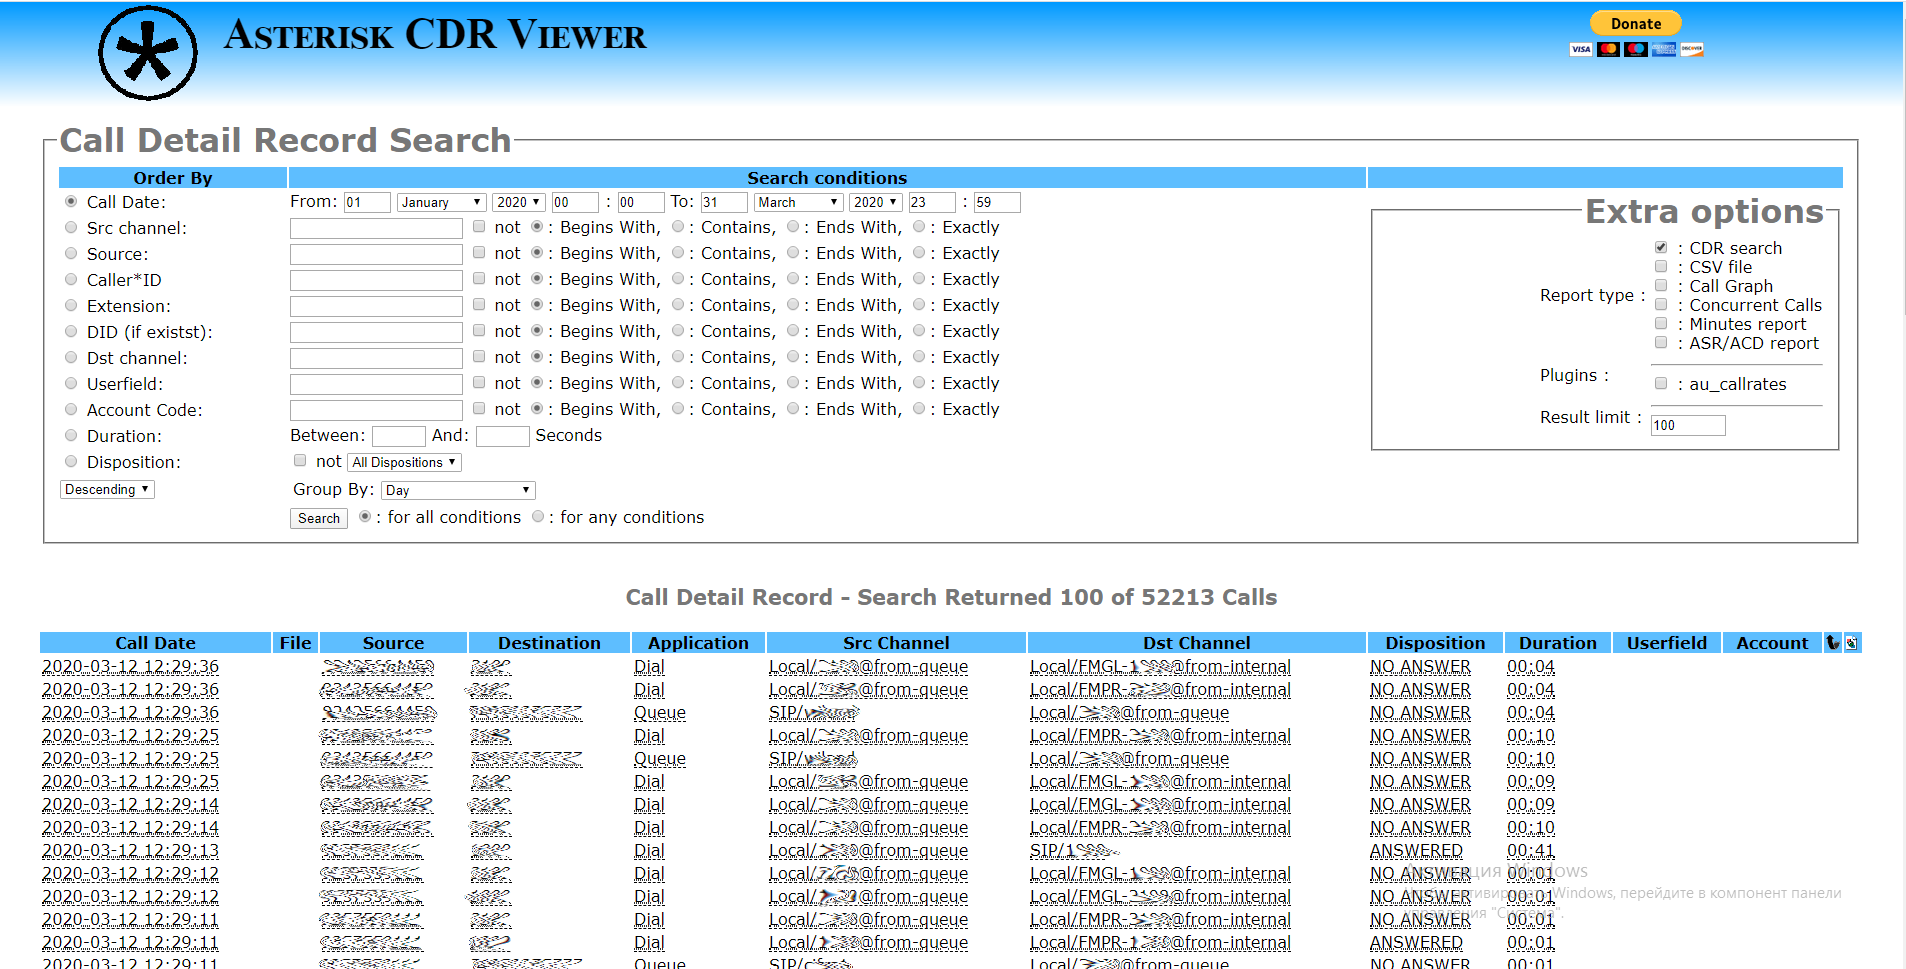Image resolution: width=1906 pixels, height=969 pixels.
Task: Open the All Dispositions dropdown
Action: point(404,462)
